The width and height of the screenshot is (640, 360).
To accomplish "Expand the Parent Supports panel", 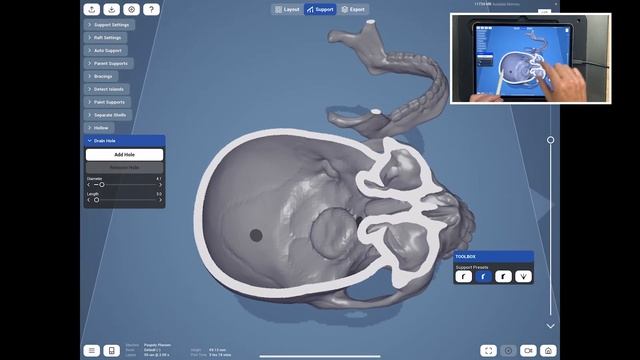I will 109,63.
